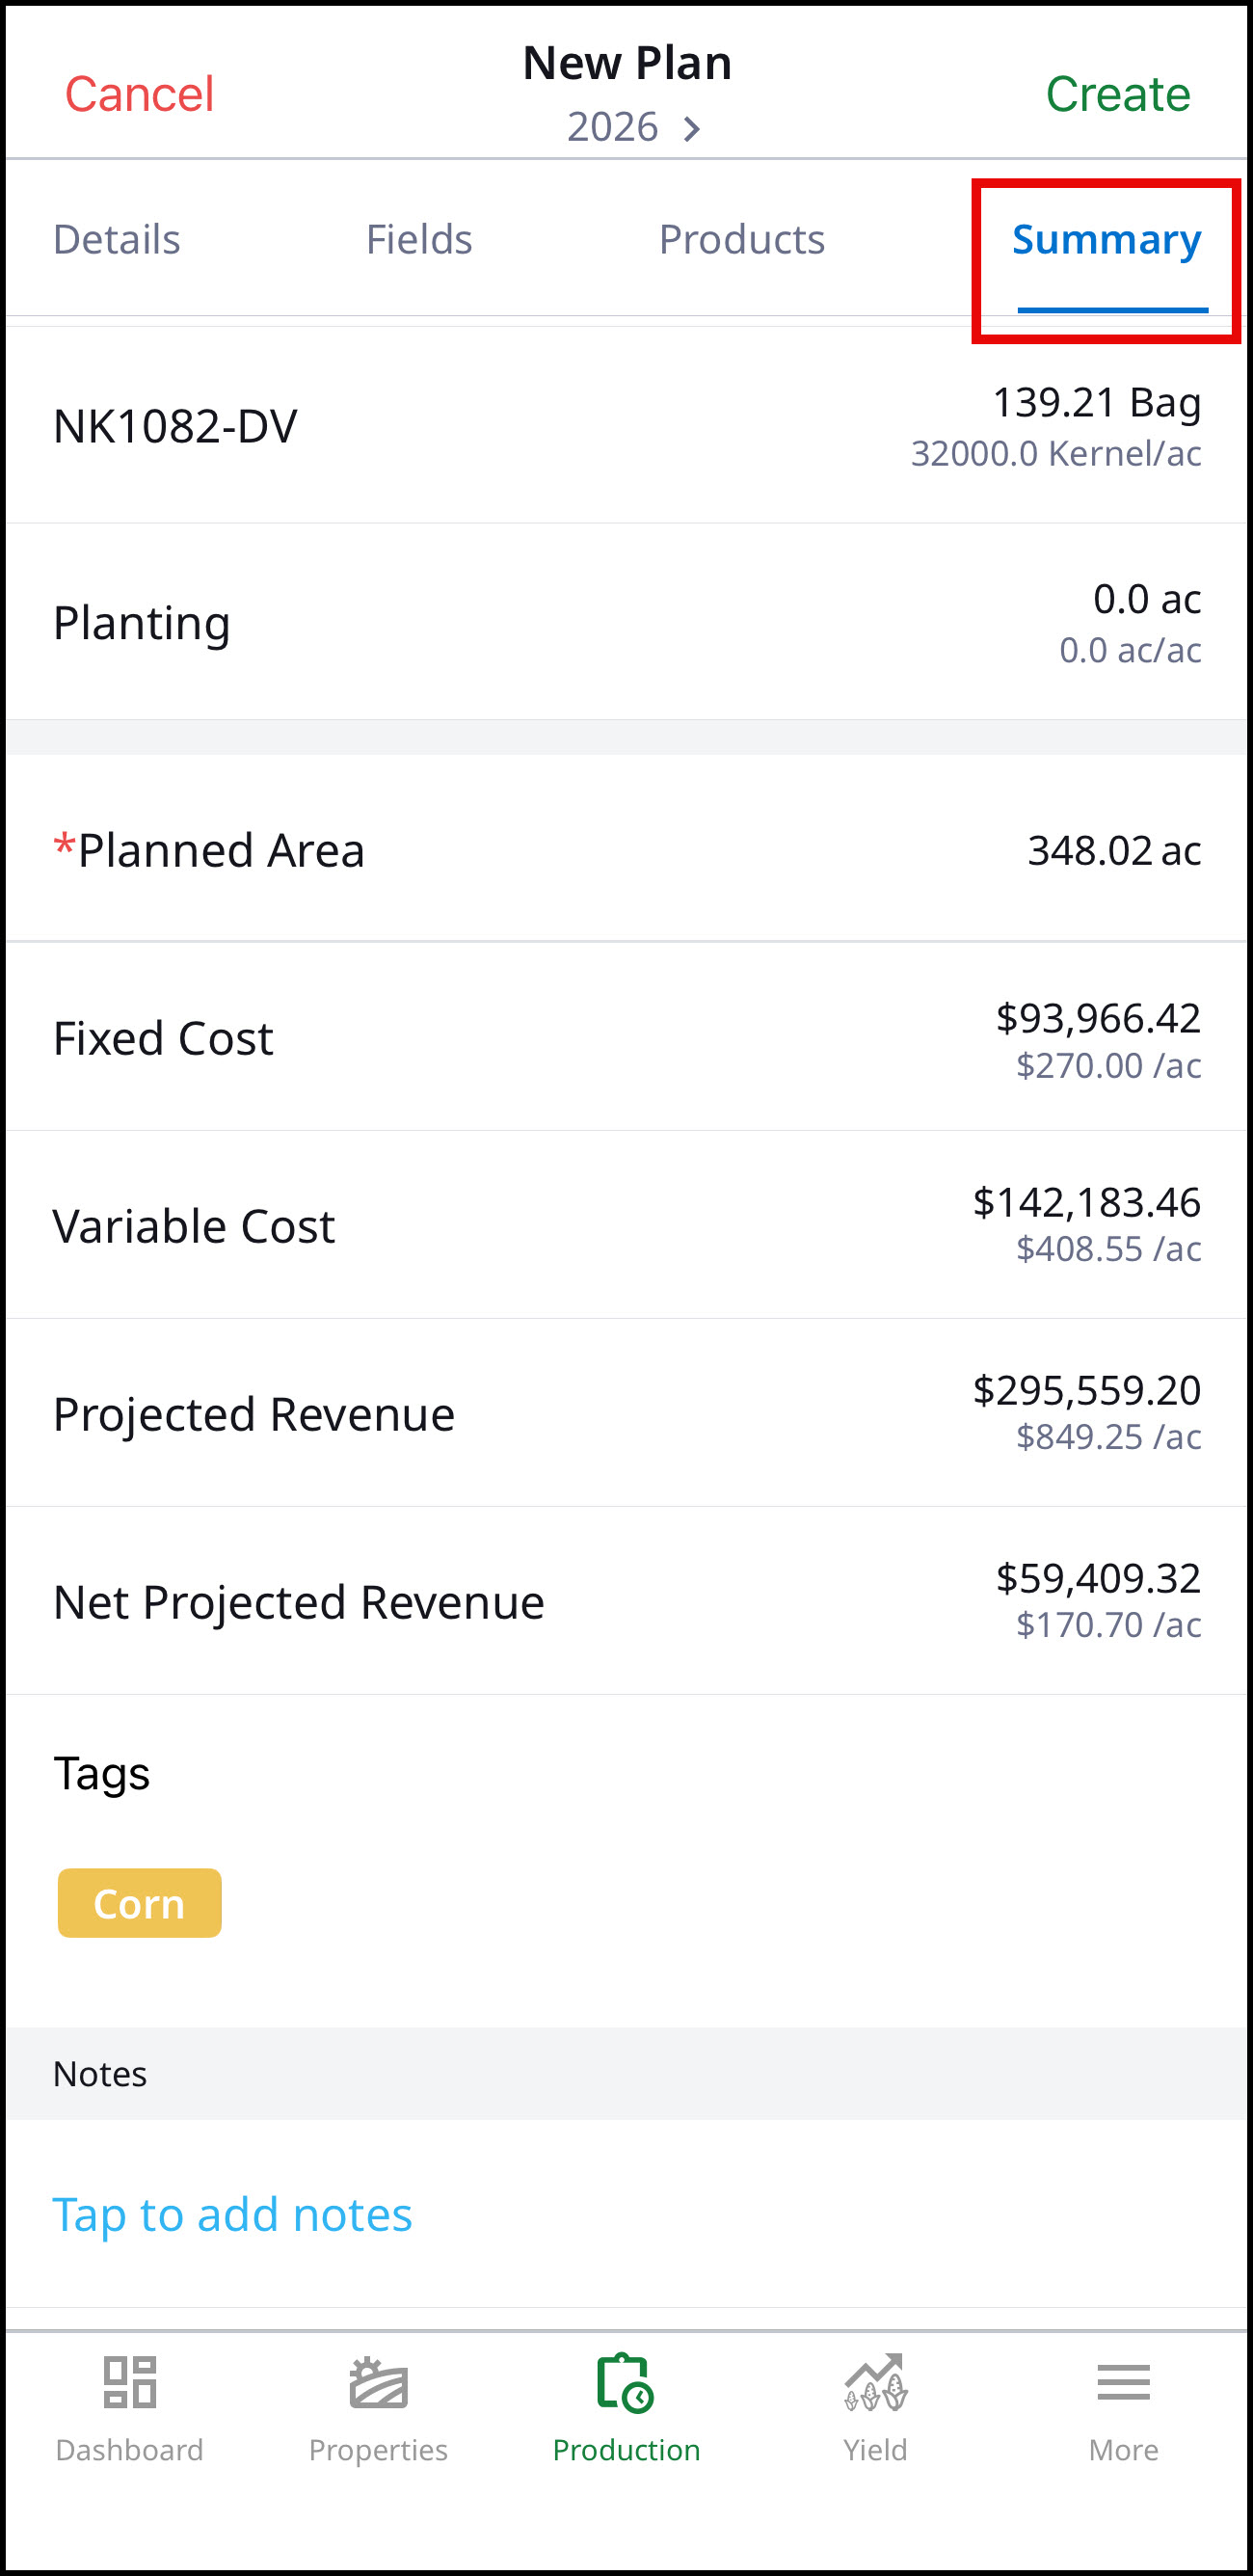Expand the 2026 year chevron

(690, 128)
